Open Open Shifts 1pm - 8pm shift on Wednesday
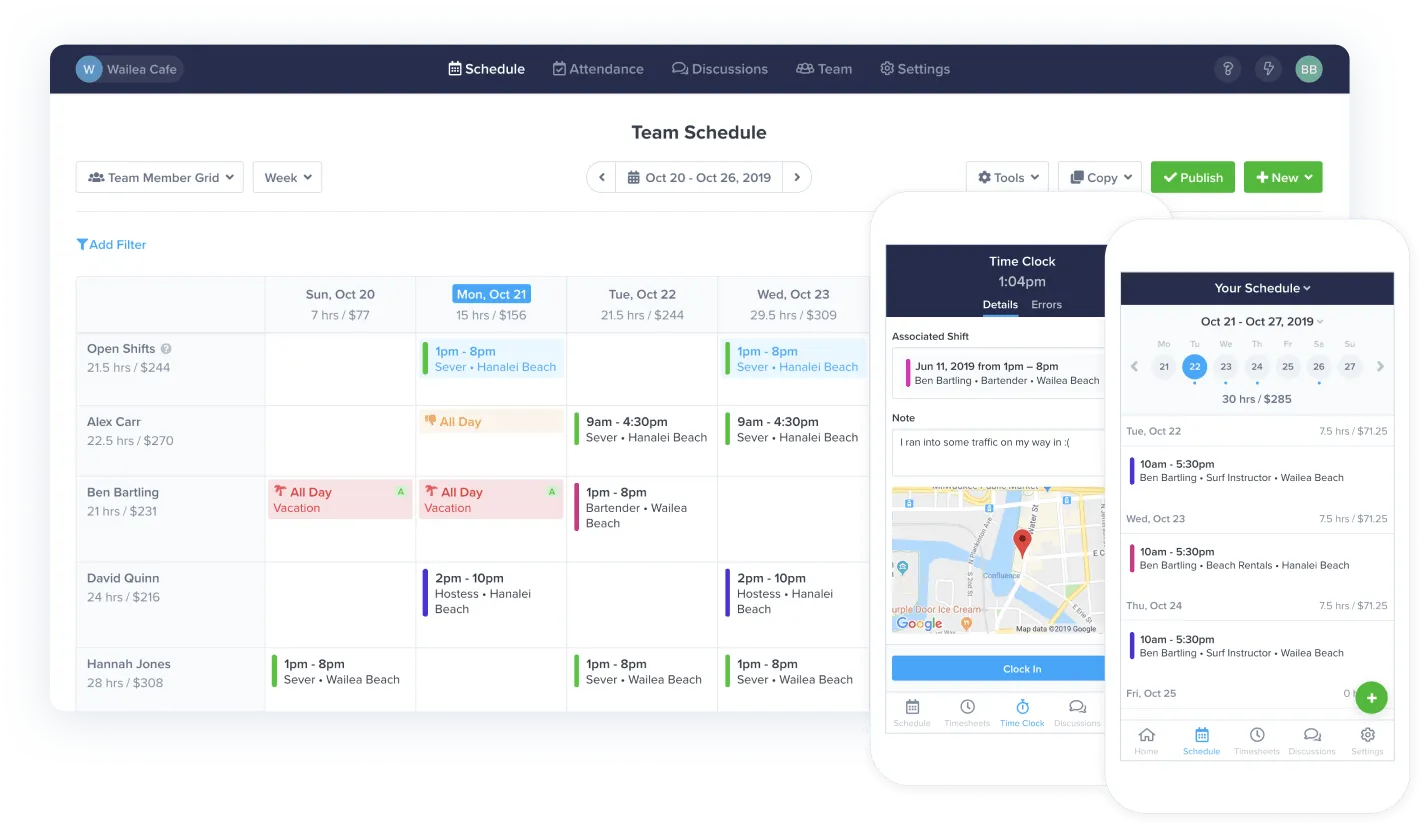This screenshot has height=828, width=1423. point(794,359)
